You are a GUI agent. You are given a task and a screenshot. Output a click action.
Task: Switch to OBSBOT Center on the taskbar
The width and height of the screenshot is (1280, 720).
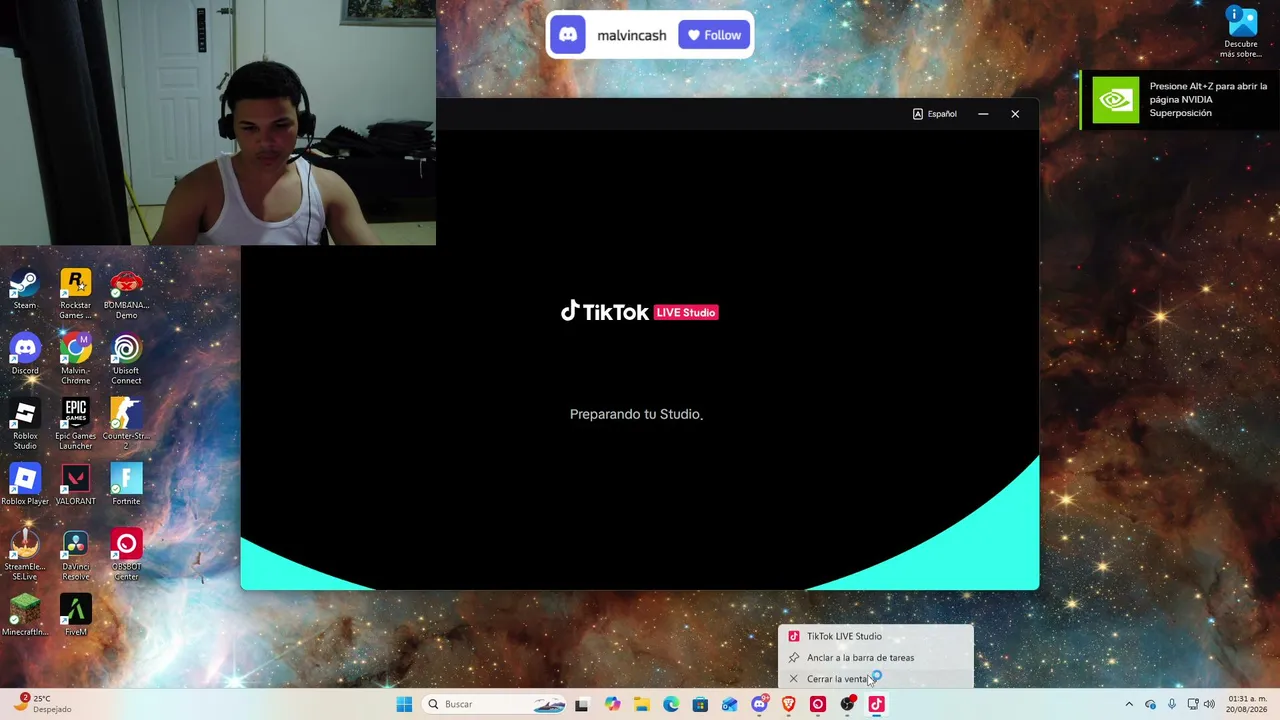point(818,704)
